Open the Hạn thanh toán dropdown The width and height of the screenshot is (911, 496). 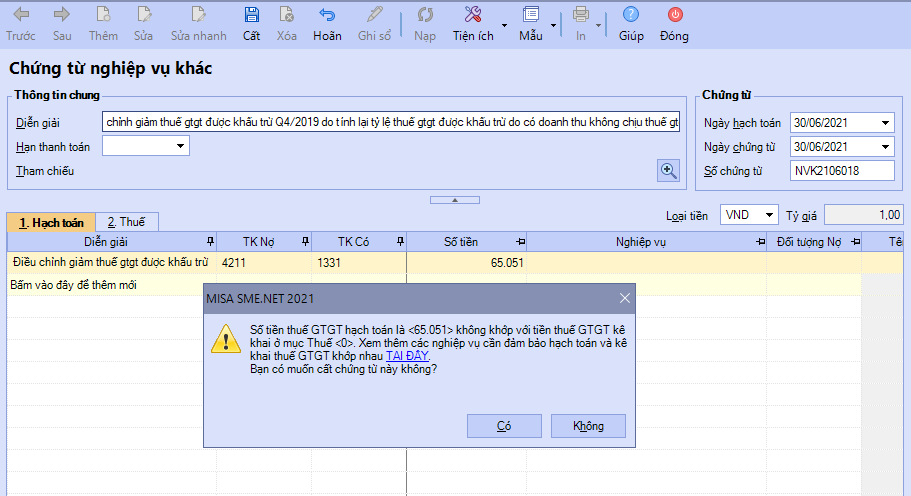click(181, 147)
